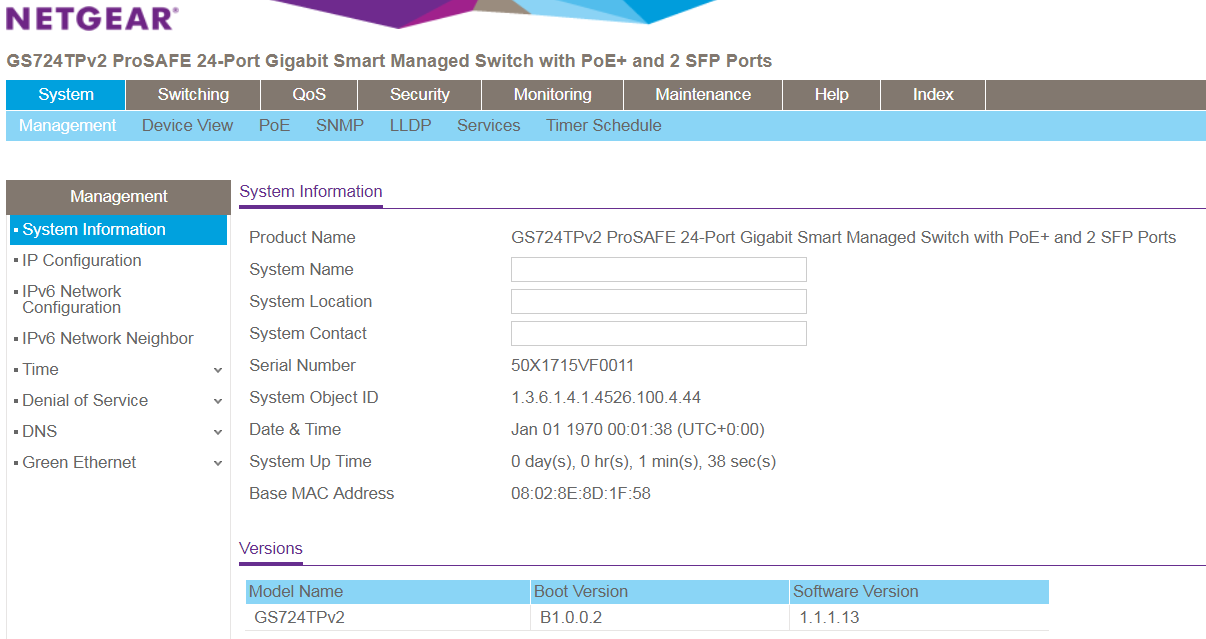Click the boot version cell B1.0.0.2

point(571,618)
